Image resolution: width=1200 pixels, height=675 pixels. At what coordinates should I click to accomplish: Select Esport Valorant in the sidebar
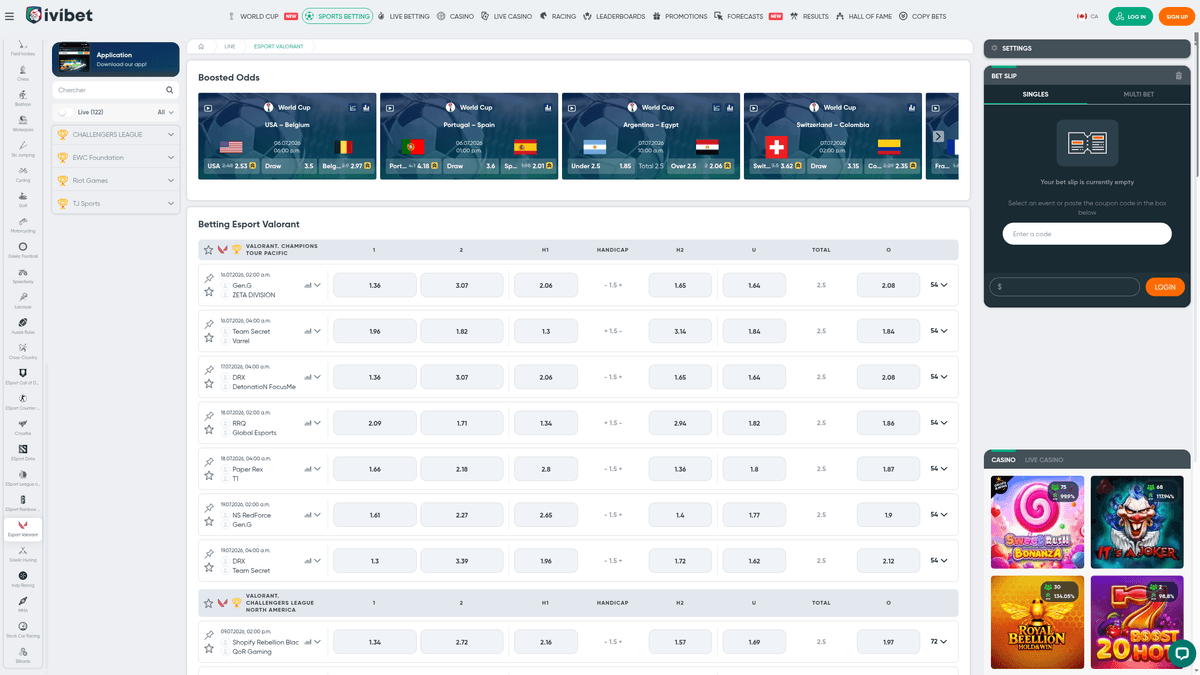[x=23, y=529]
